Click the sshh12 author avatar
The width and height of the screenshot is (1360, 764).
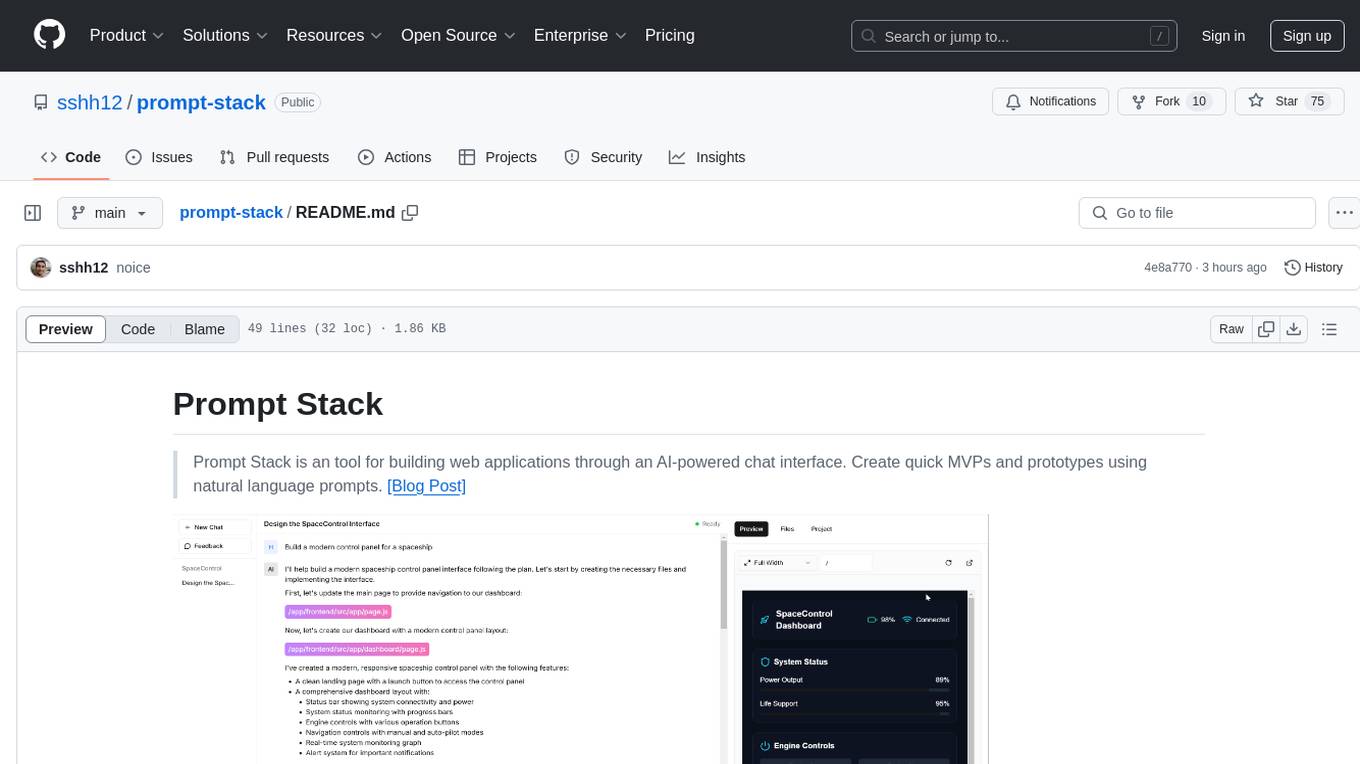coord(41,268)
